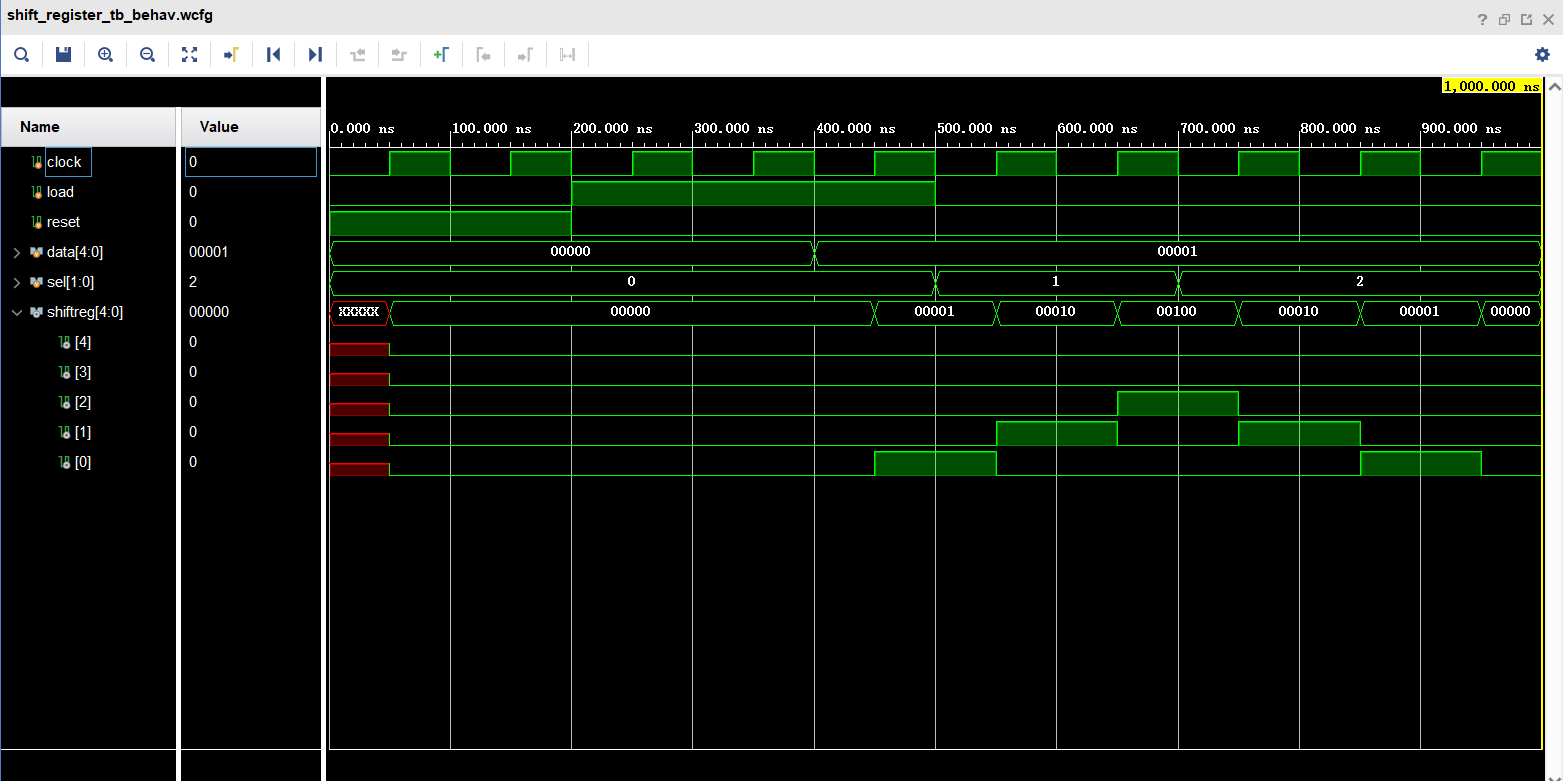This screenshot has height=781, width=1563.
Task: Click the 00100 segment in shiftreg waveform
Action: pos(1177,312)
